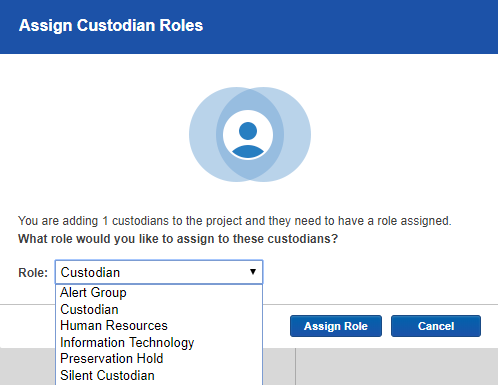Click the 'You are adding 1 custodians' message

coord(235,221)
